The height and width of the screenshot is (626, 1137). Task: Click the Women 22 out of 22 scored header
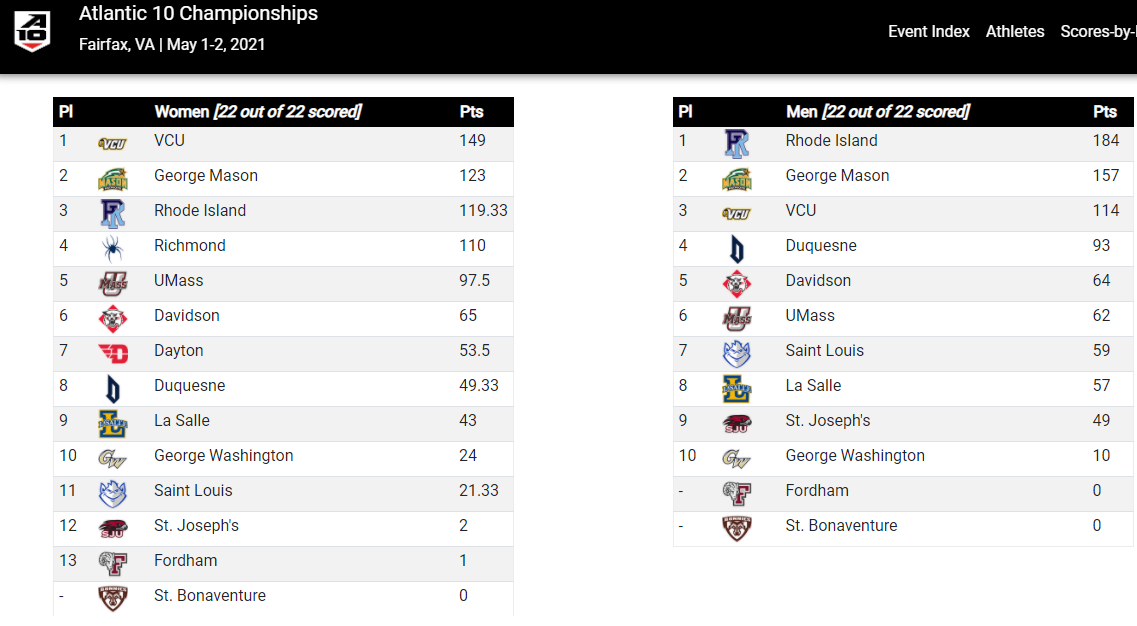[257, 112]
